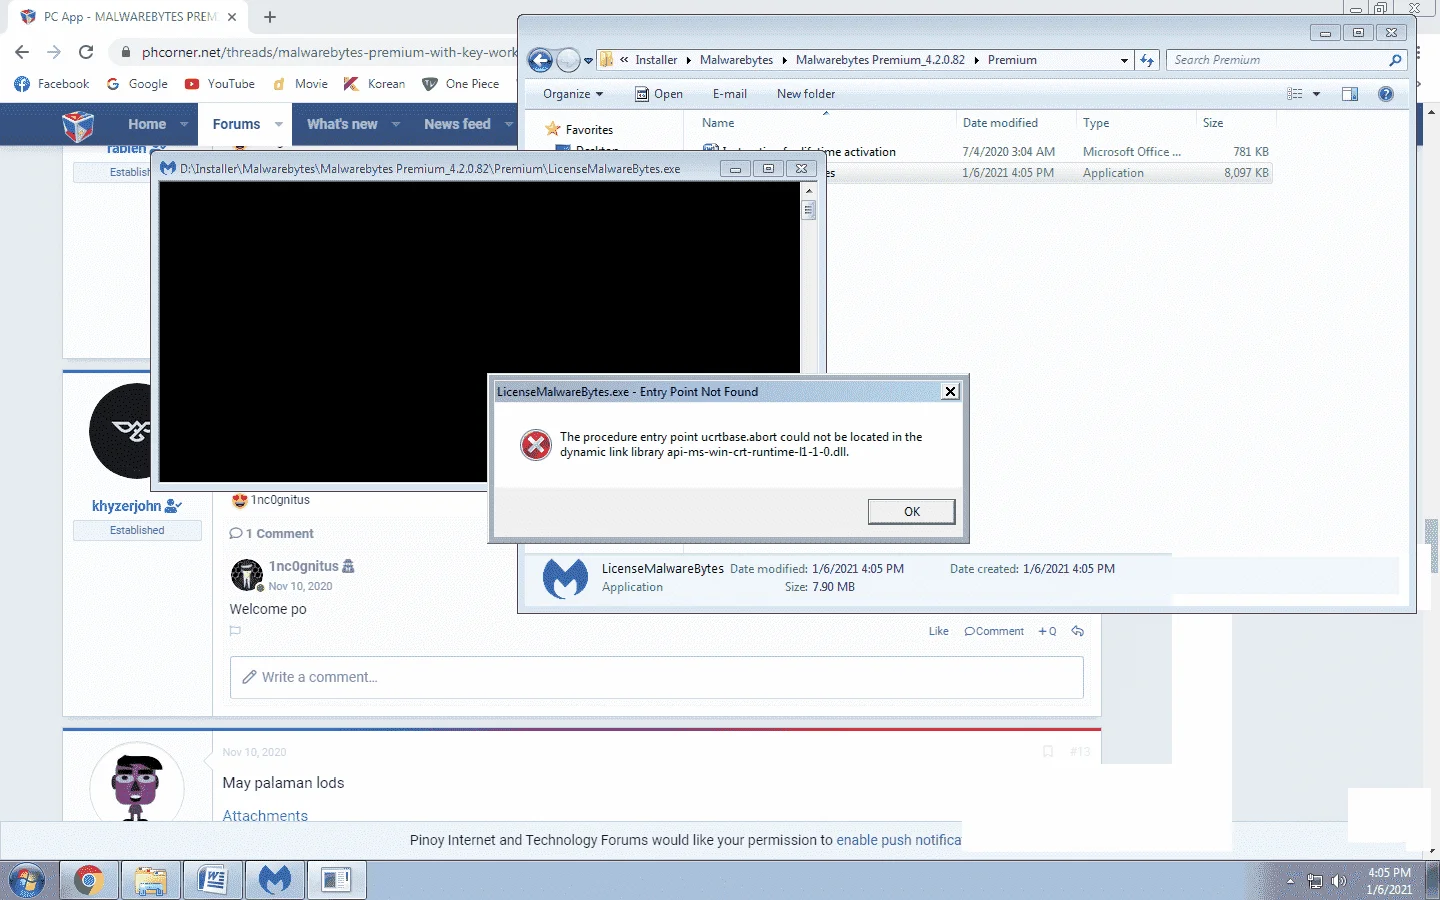Click the Malwarebytes icon in console title bar

point(168,169)
